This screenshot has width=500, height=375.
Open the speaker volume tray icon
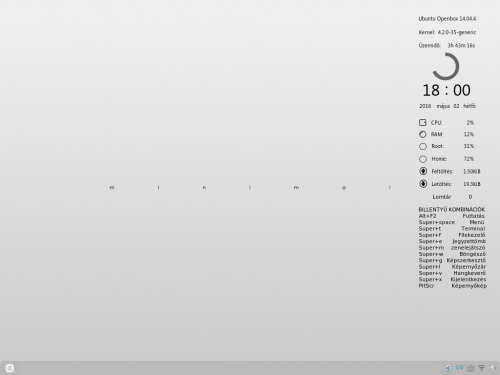click(x=493, y=368)
